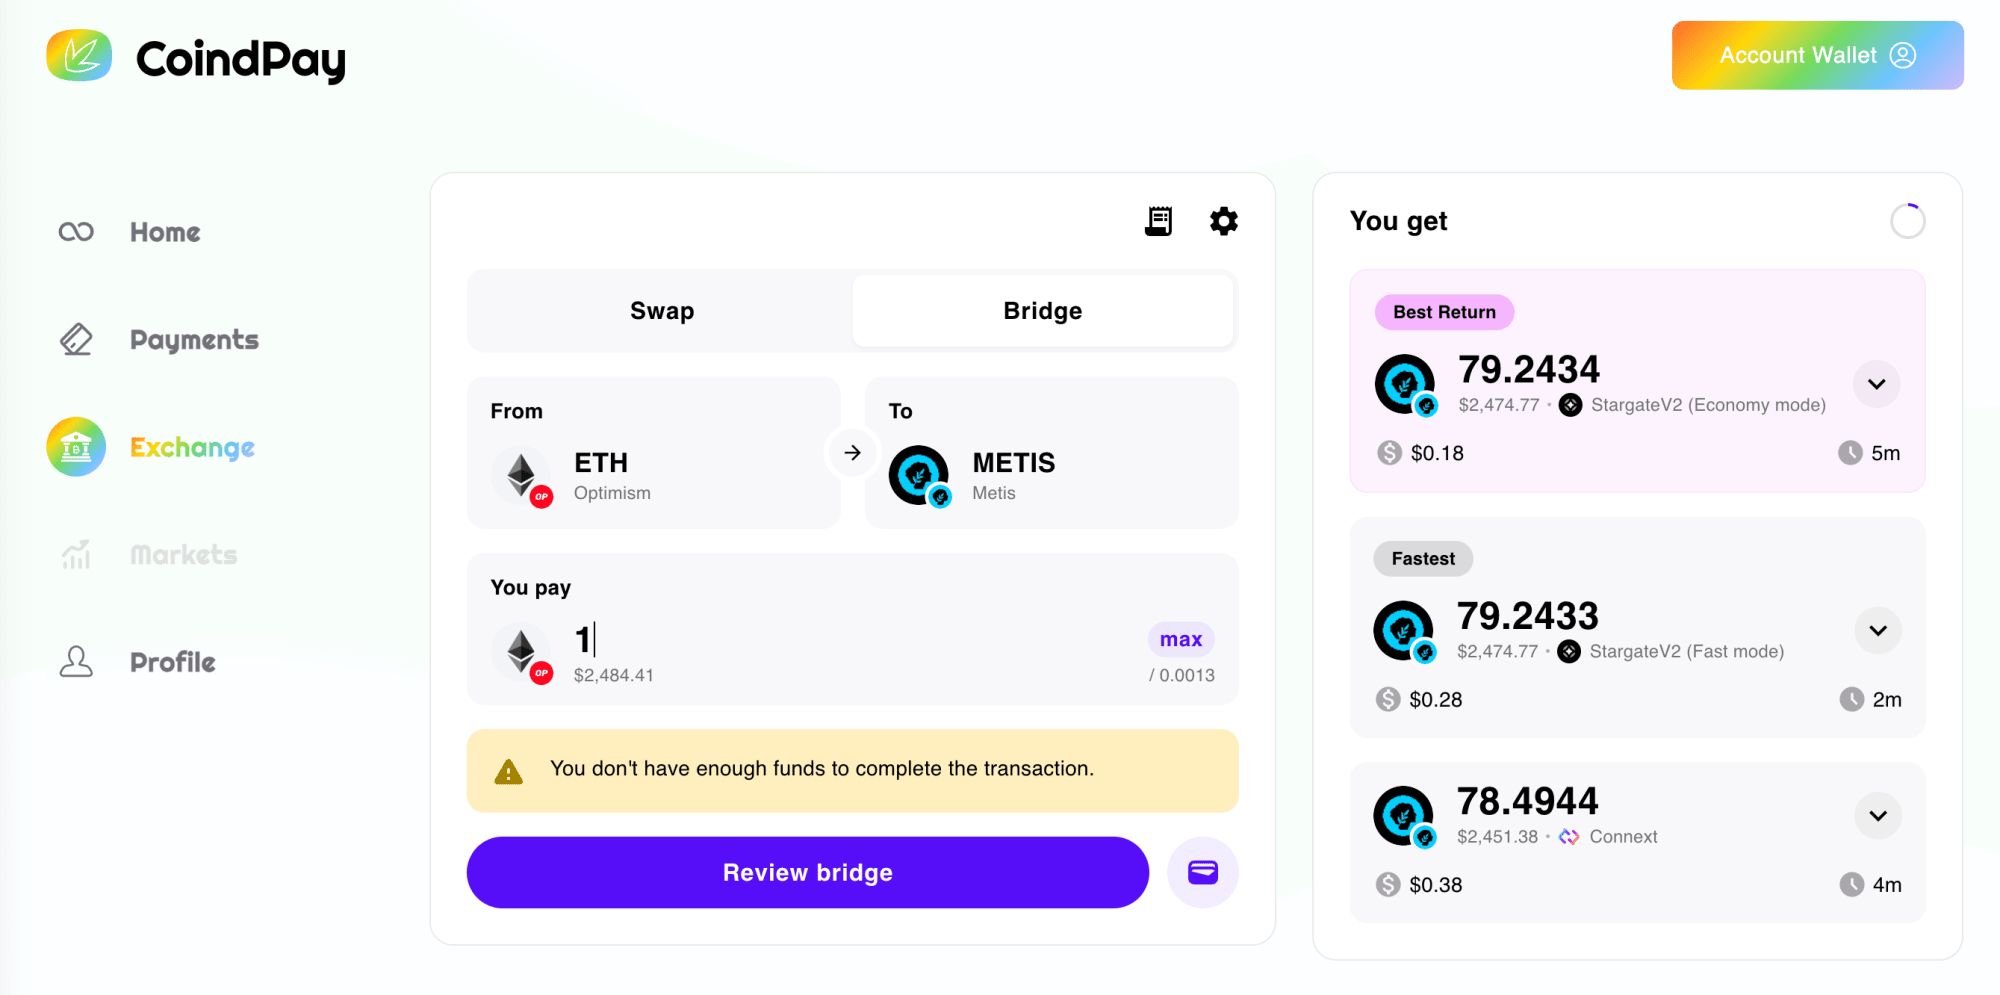Open Profile in the sidebar
Screen dimensions: 2000x995
click(172, 662)
